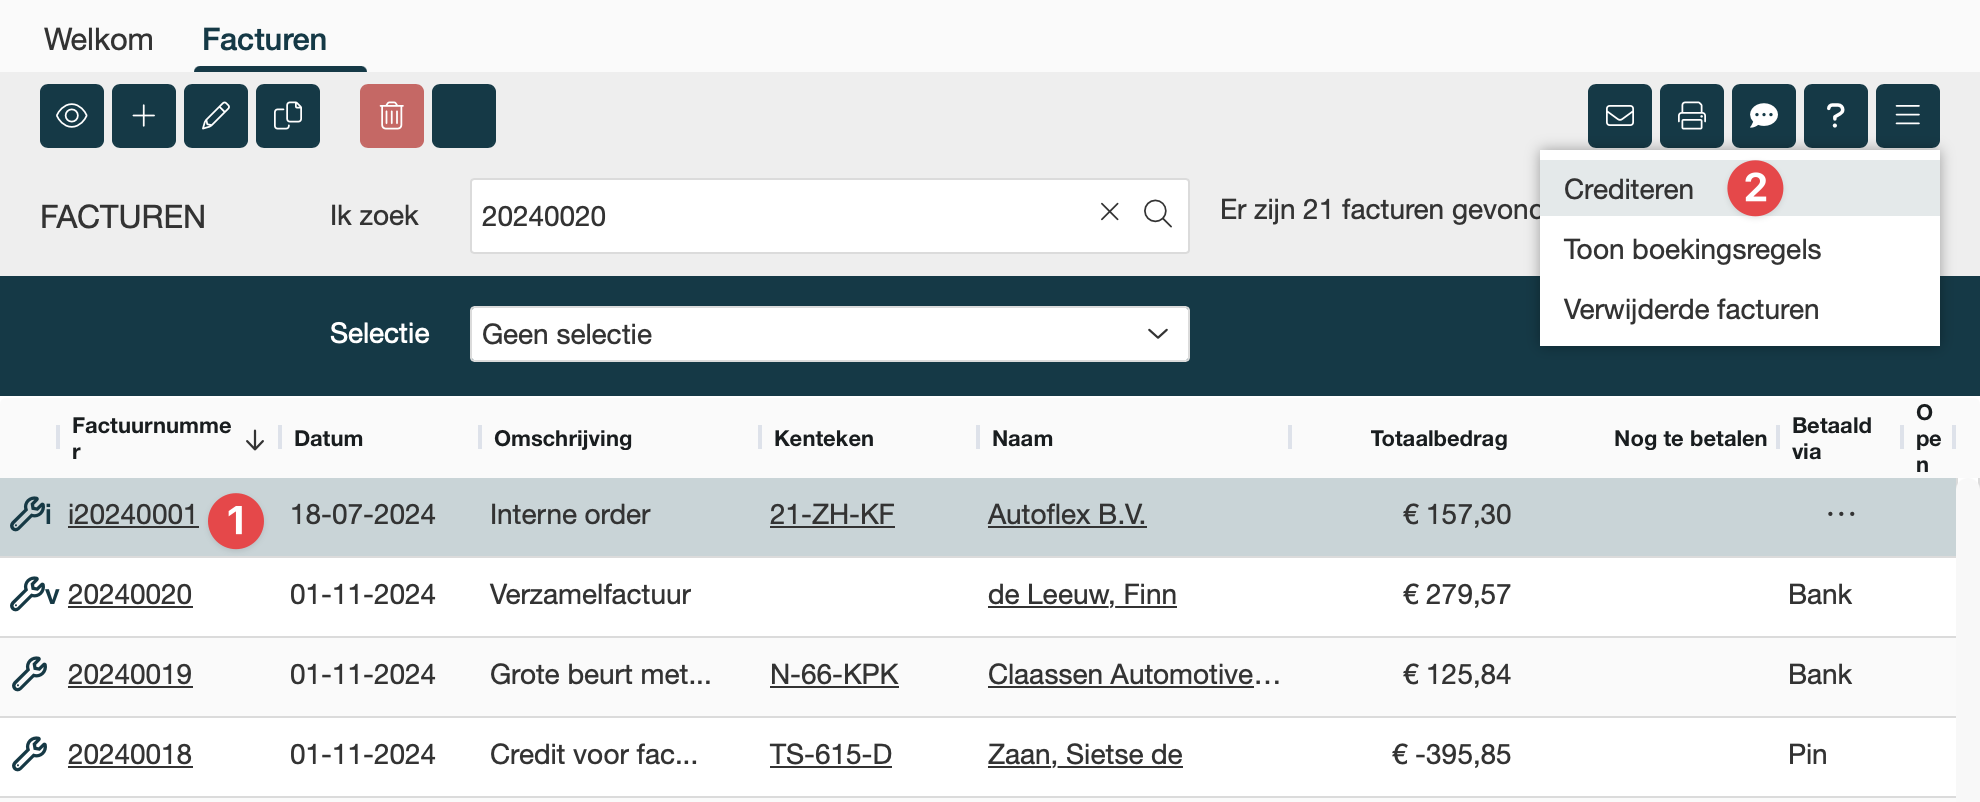
Task: Sort by Factuurnummer column arrow
Action: (255, 440)
